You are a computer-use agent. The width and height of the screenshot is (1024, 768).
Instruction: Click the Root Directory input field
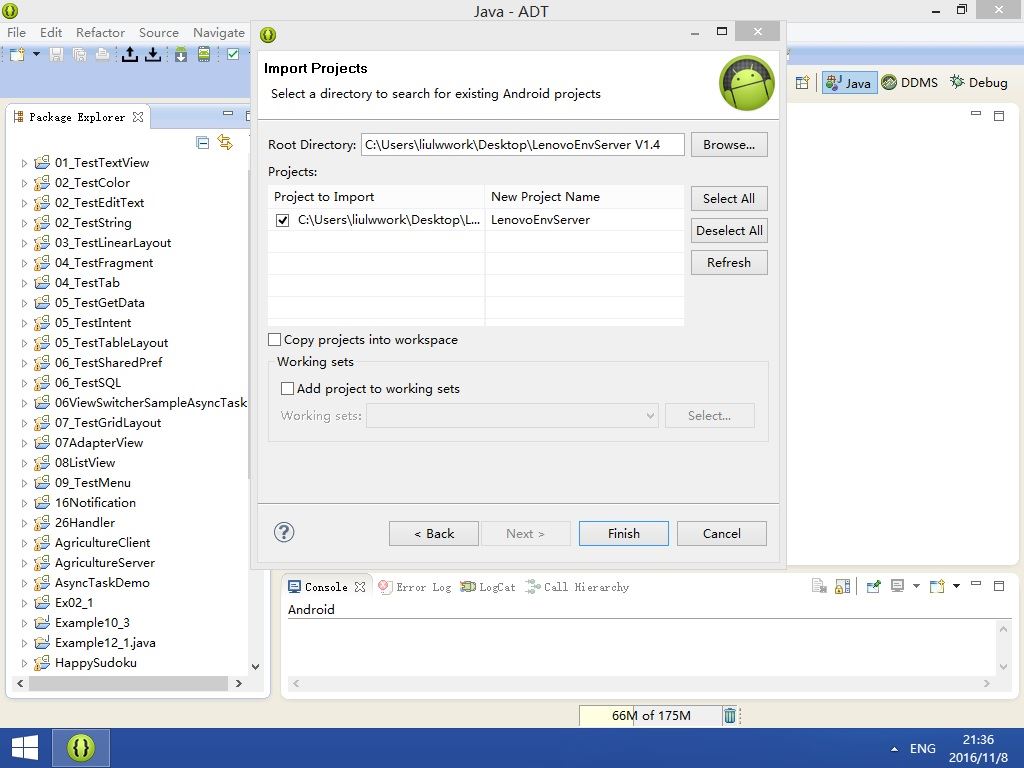[x=522, y=144]
